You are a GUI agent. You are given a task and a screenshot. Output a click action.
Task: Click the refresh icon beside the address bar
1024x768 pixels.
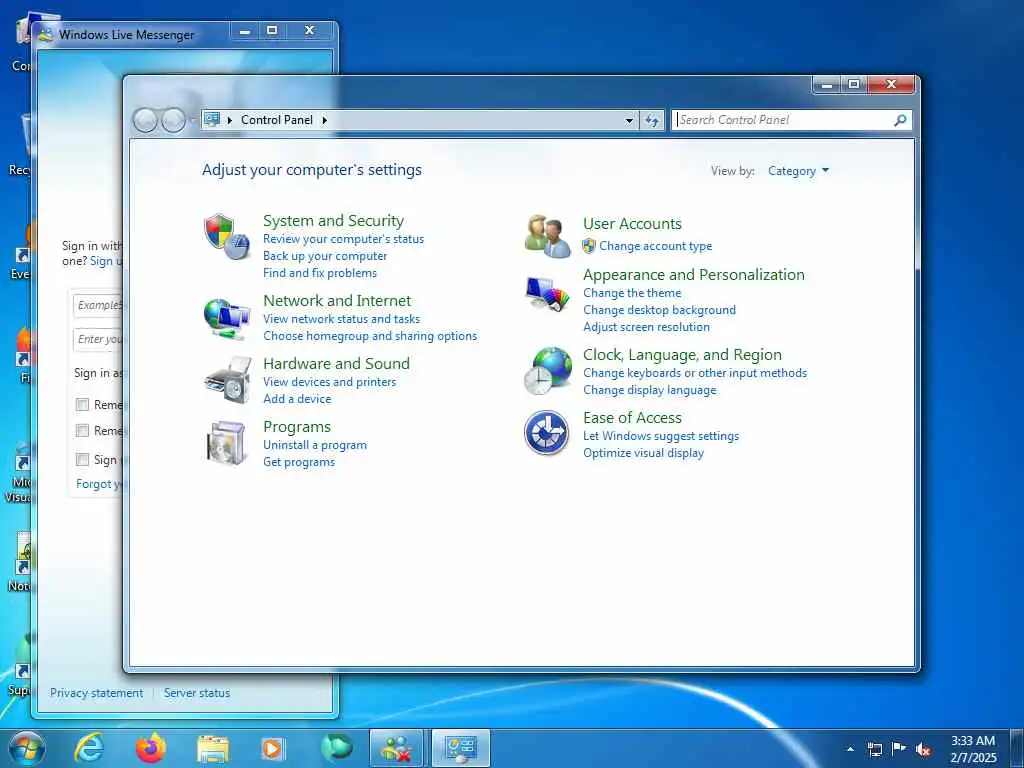(x=652, y=120)
